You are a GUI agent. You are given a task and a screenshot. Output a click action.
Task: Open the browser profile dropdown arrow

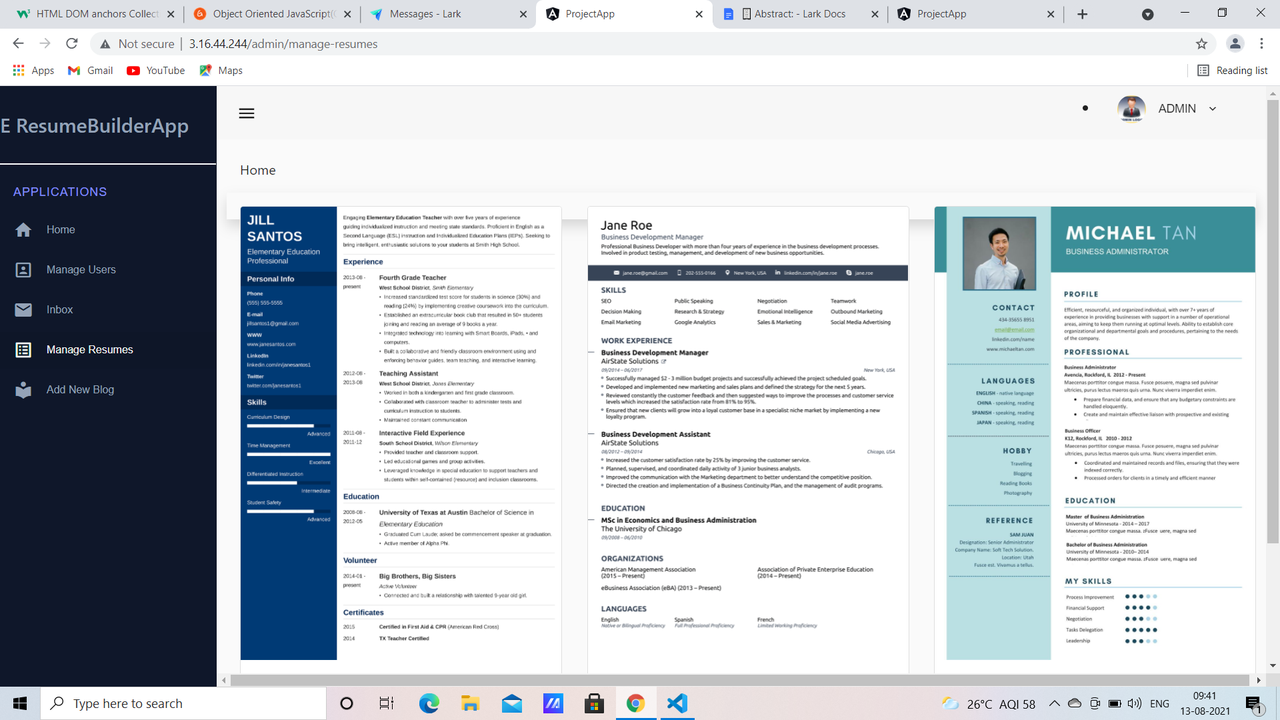coord(1234,44)
